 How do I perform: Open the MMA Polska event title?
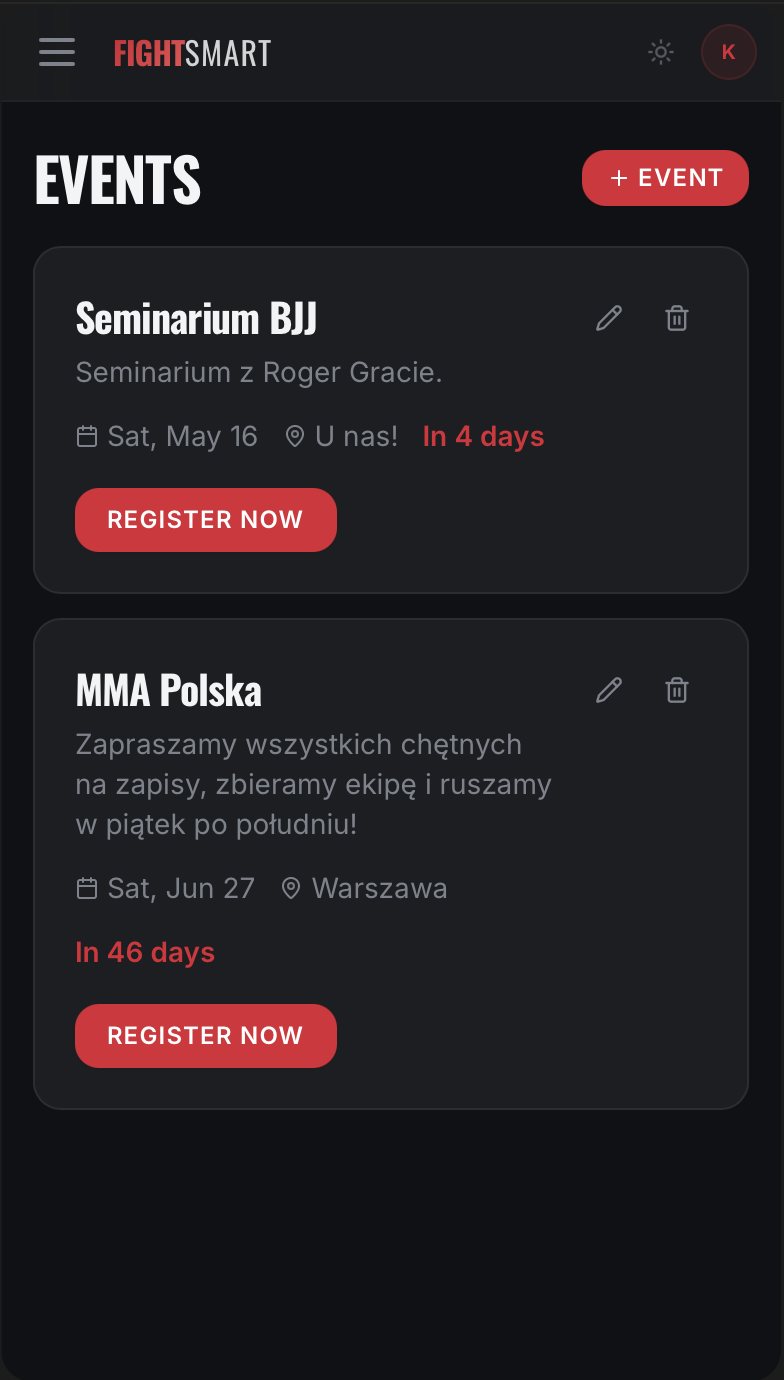click(169, 691)
